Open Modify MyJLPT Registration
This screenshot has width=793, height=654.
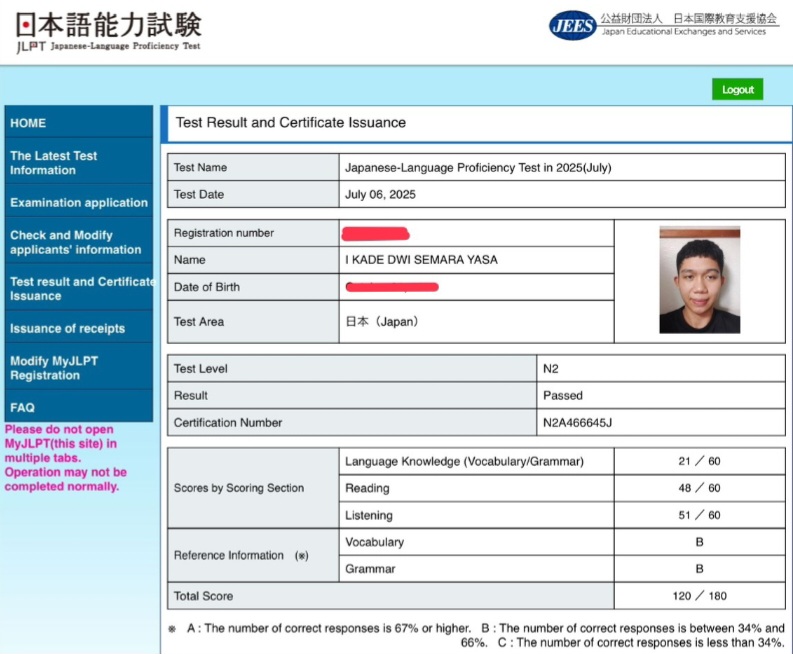point(78,368)
